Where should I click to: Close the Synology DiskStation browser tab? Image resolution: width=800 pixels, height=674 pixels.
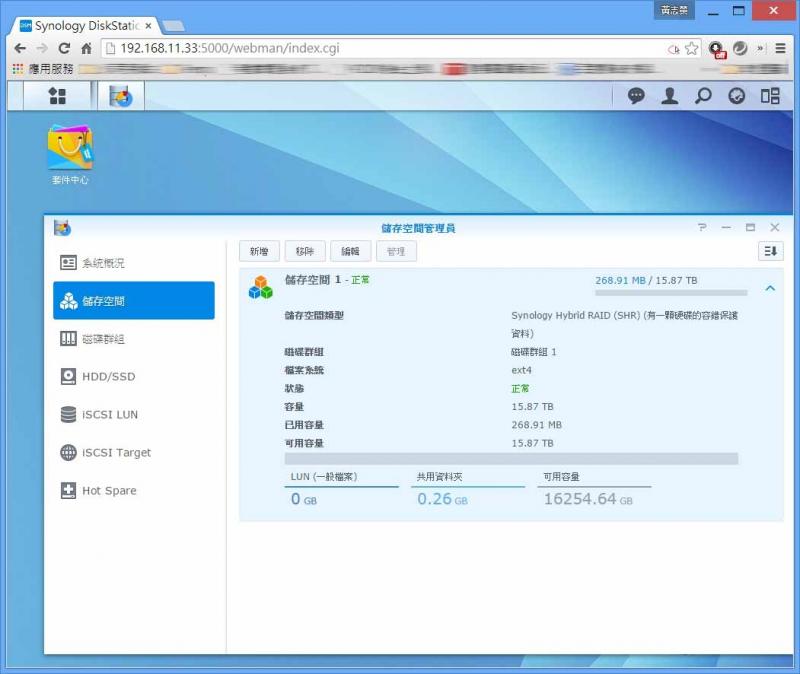coord(148,26)
